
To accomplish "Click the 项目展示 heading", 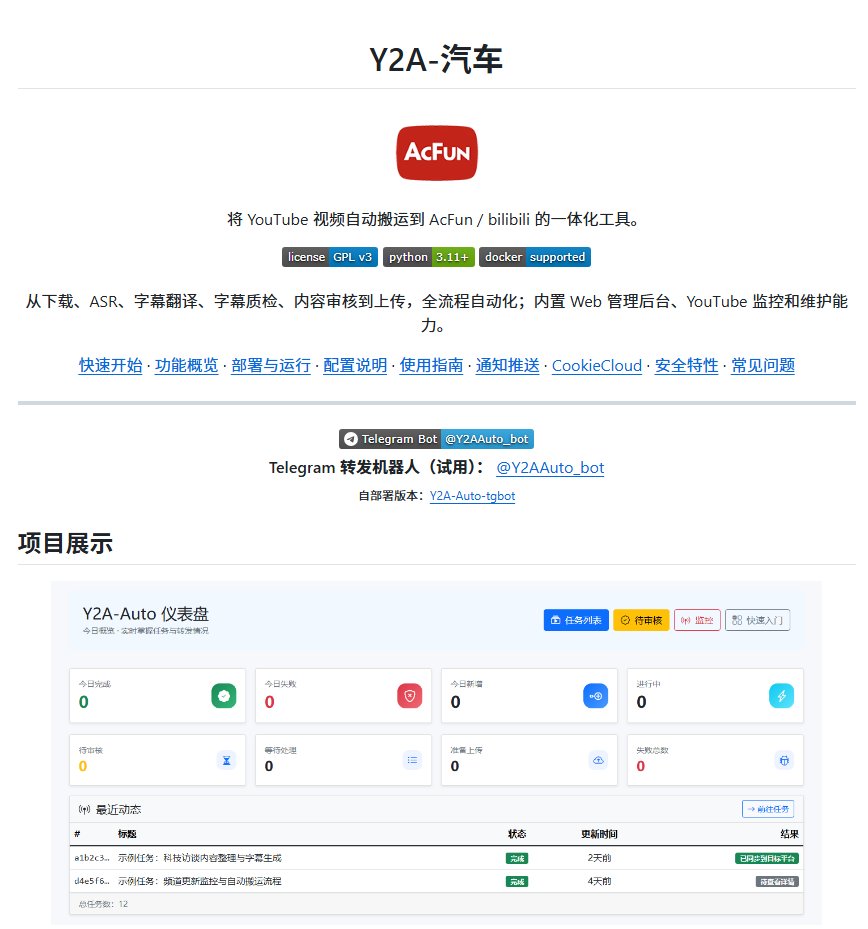I will 65,543.
